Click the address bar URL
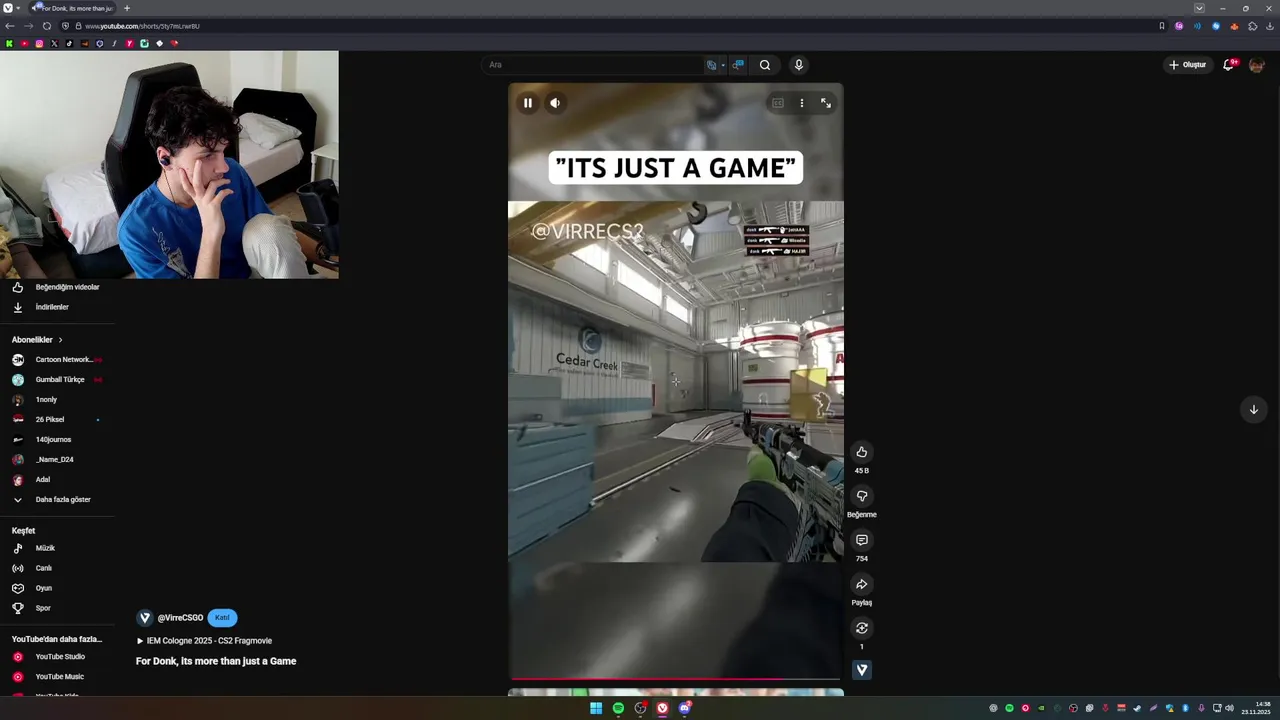This screenshot has height=720, width=1280. [x=142, y=26]
